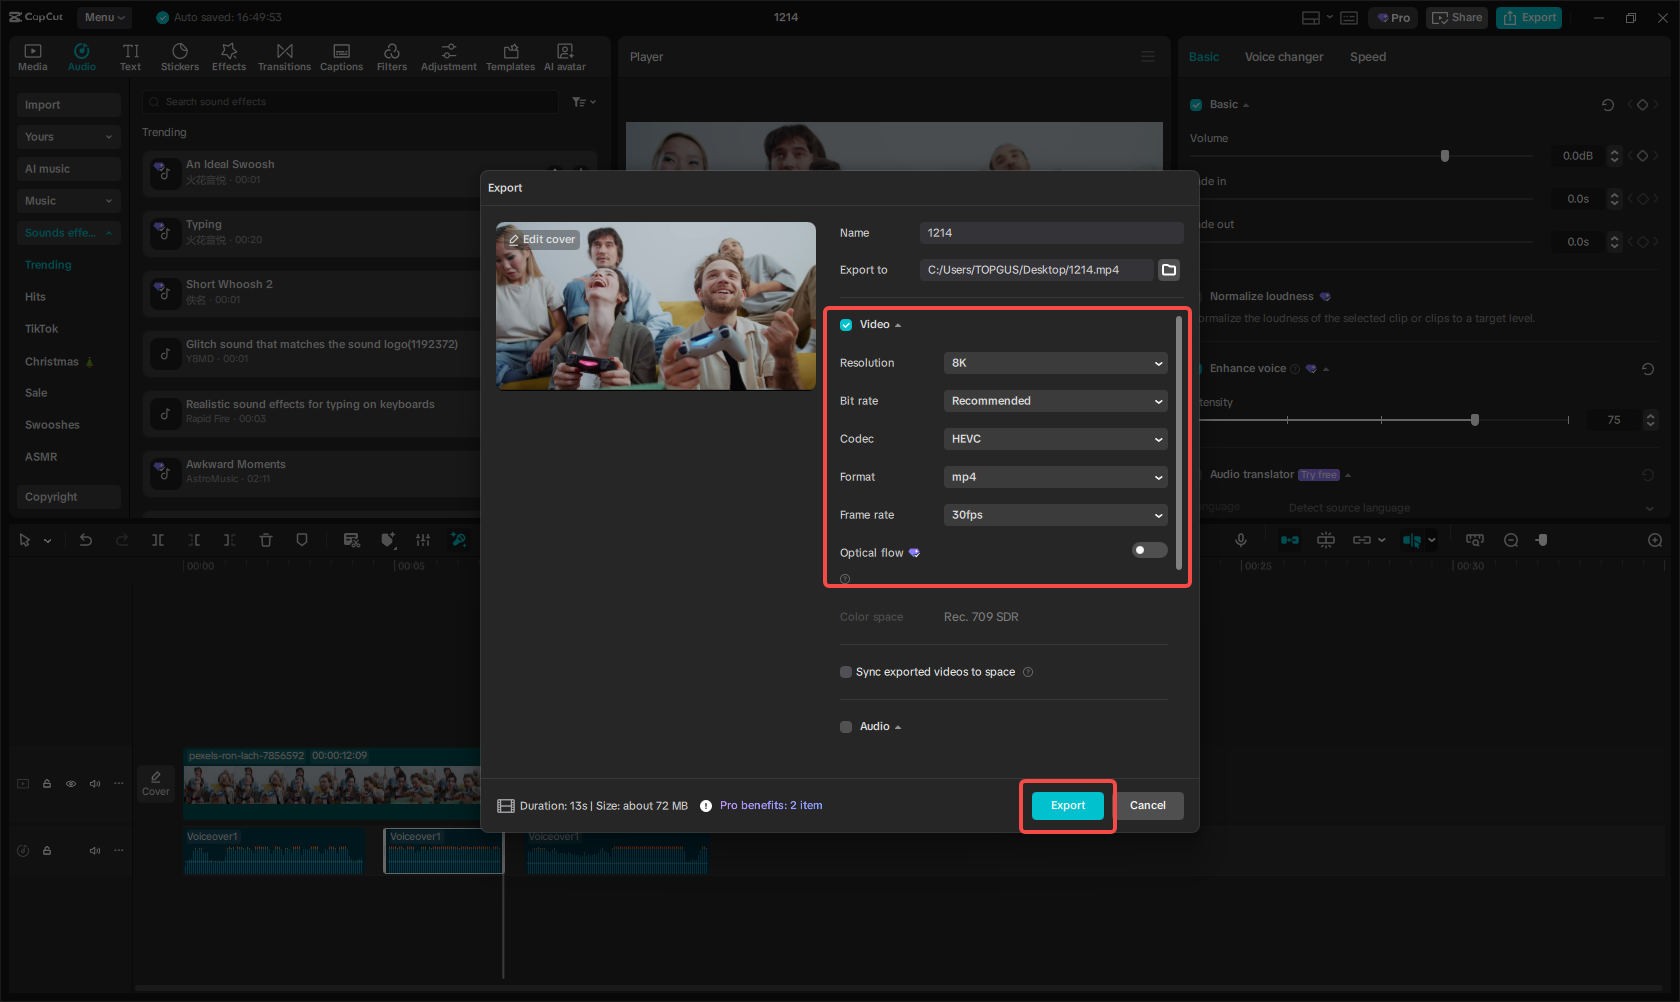This screenshot has height=1002, width=1680.
Task: Click the Undo icon above the timeline
Action: (x=86, y=540)
